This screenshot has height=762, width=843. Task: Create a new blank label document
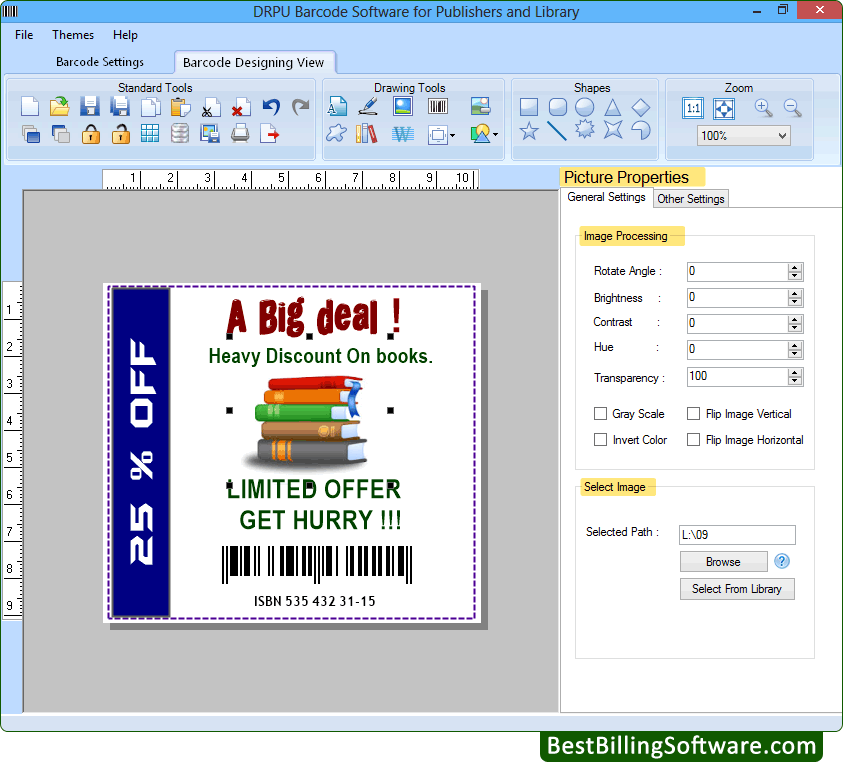pos(30,106)
